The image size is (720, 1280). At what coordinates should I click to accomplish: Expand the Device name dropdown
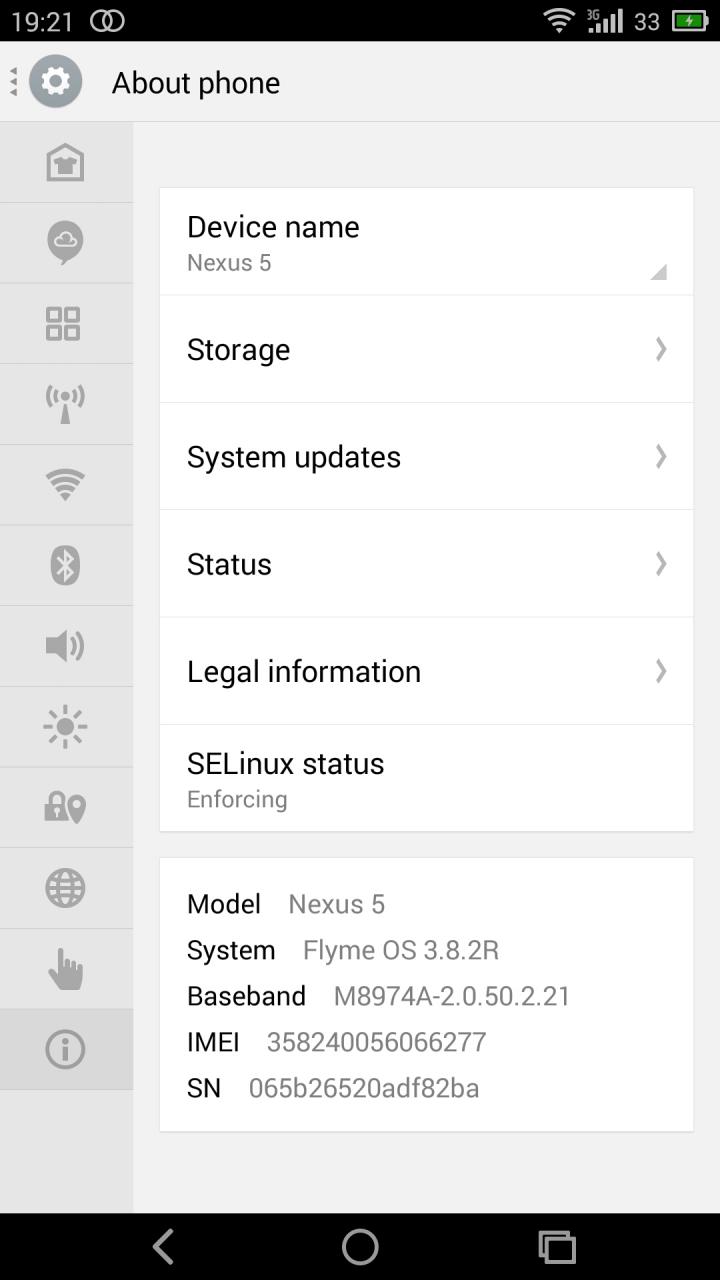tap(426, 243)
